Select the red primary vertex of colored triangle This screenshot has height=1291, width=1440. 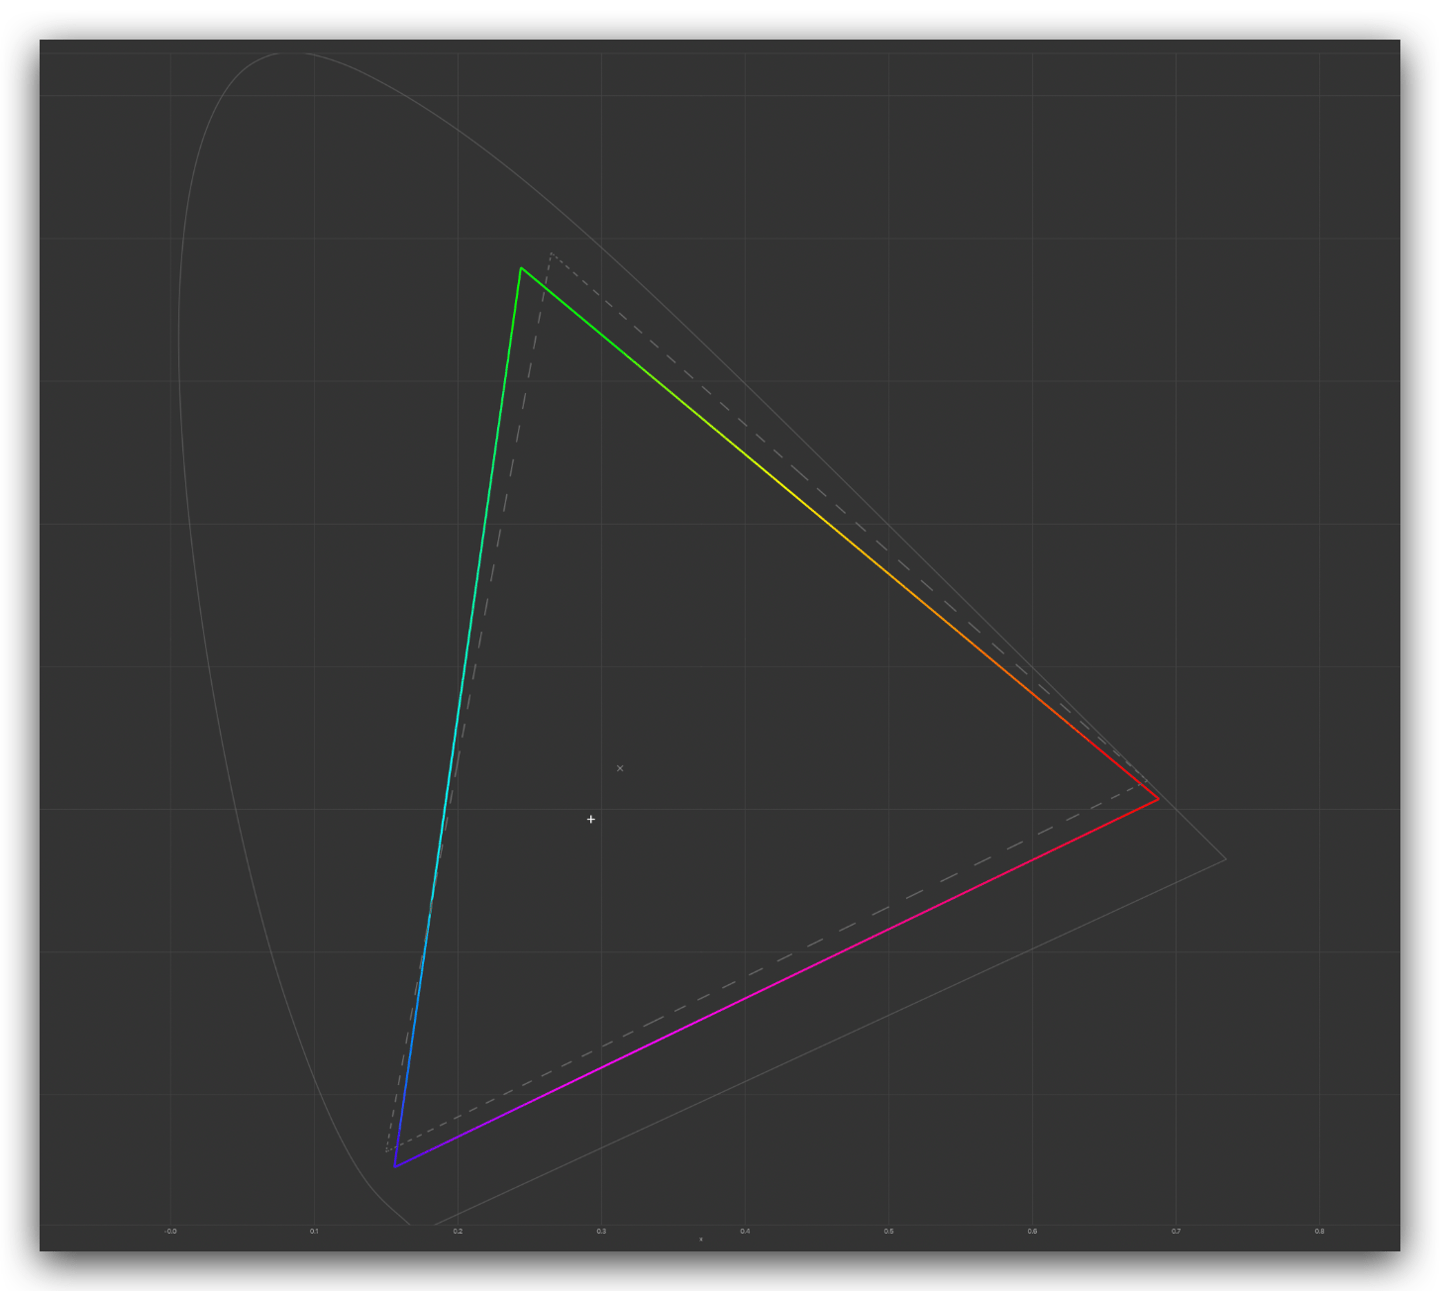1159,799
